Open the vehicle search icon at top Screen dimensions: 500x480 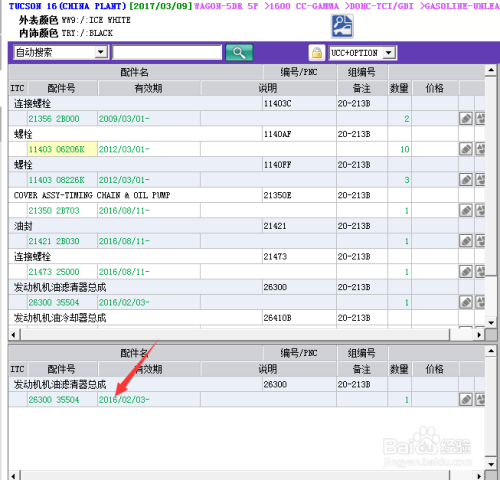342,26
